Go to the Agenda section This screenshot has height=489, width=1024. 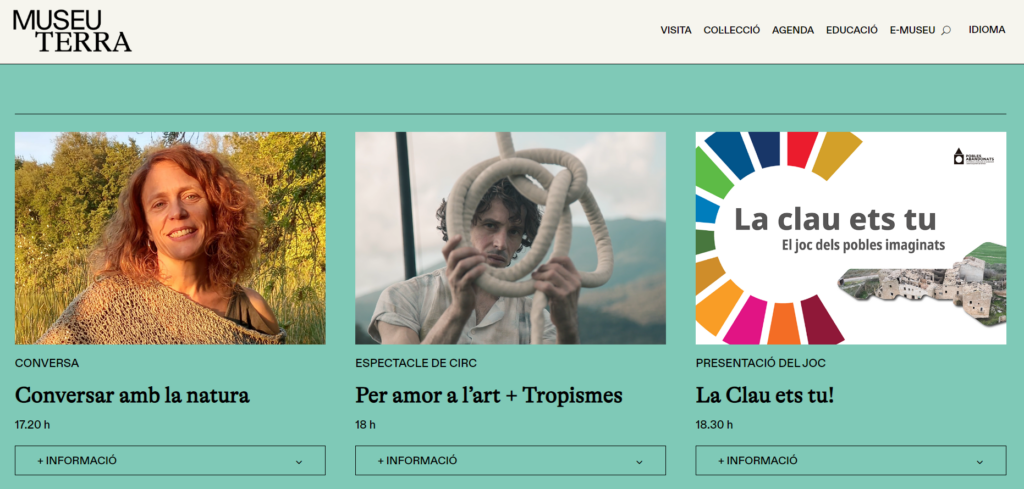(x=793, y=30)
